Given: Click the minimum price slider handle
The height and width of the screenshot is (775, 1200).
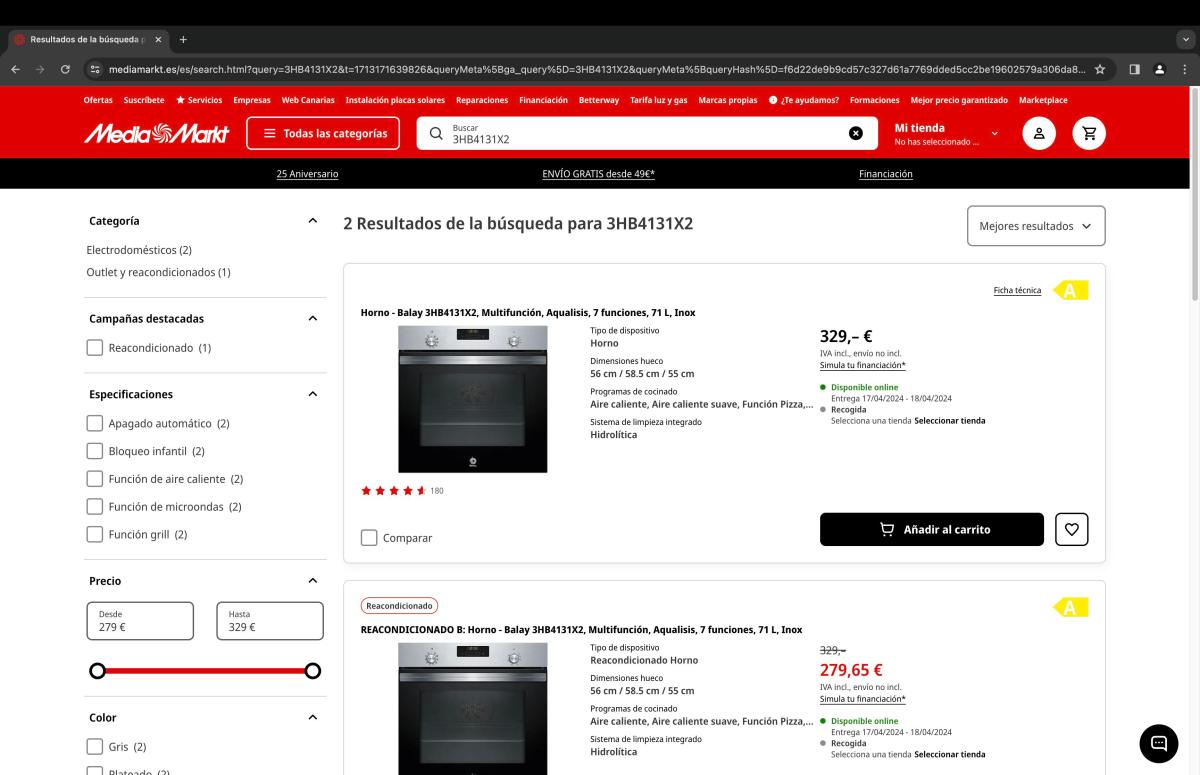Looking at the screenshot, I should (97, 670).
